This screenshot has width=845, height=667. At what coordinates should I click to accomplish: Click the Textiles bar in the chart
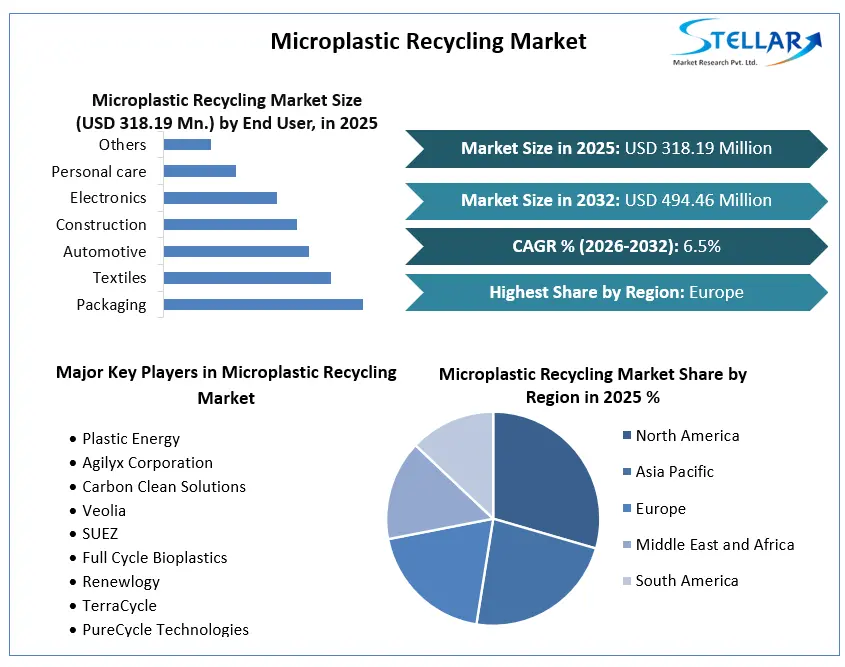coord(247,278)
